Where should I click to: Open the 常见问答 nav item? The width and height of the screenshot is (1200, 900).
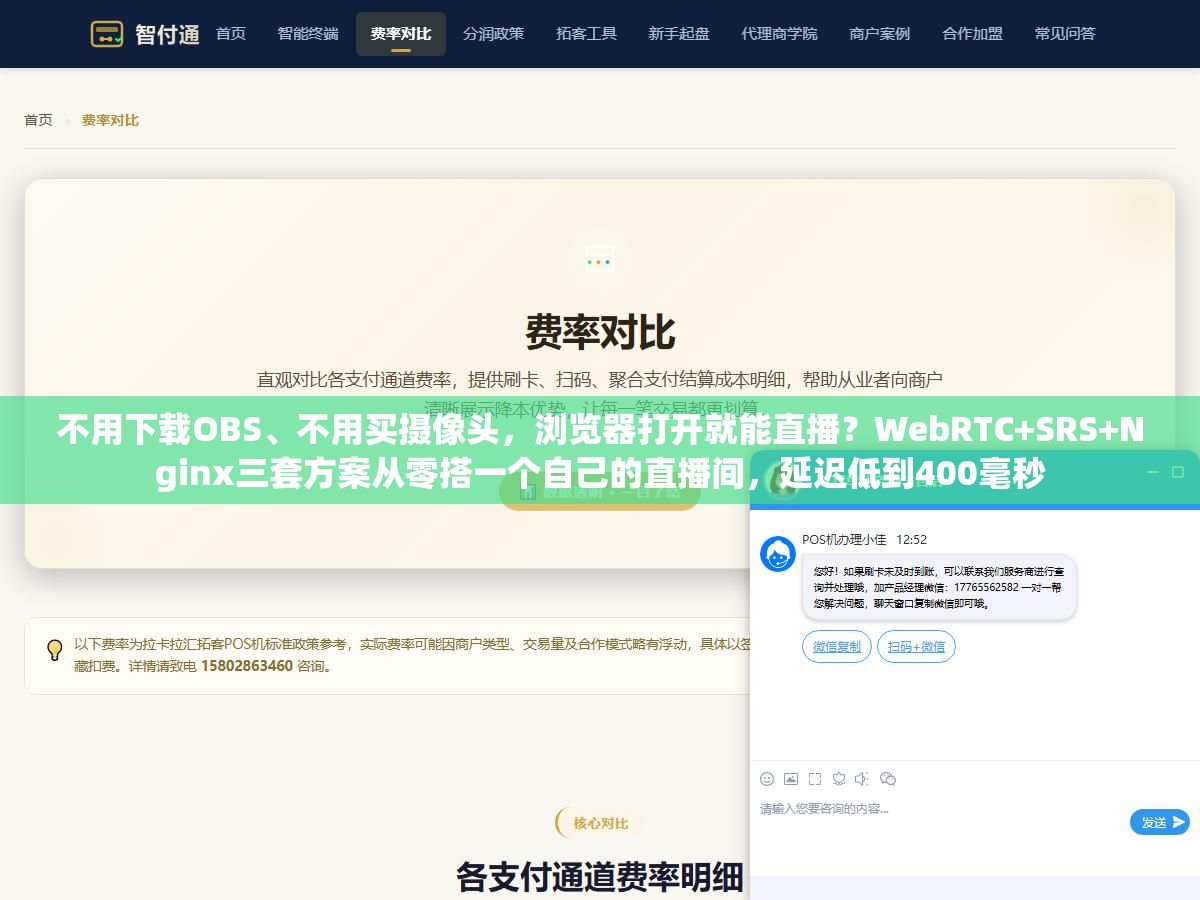(1065, 34)
